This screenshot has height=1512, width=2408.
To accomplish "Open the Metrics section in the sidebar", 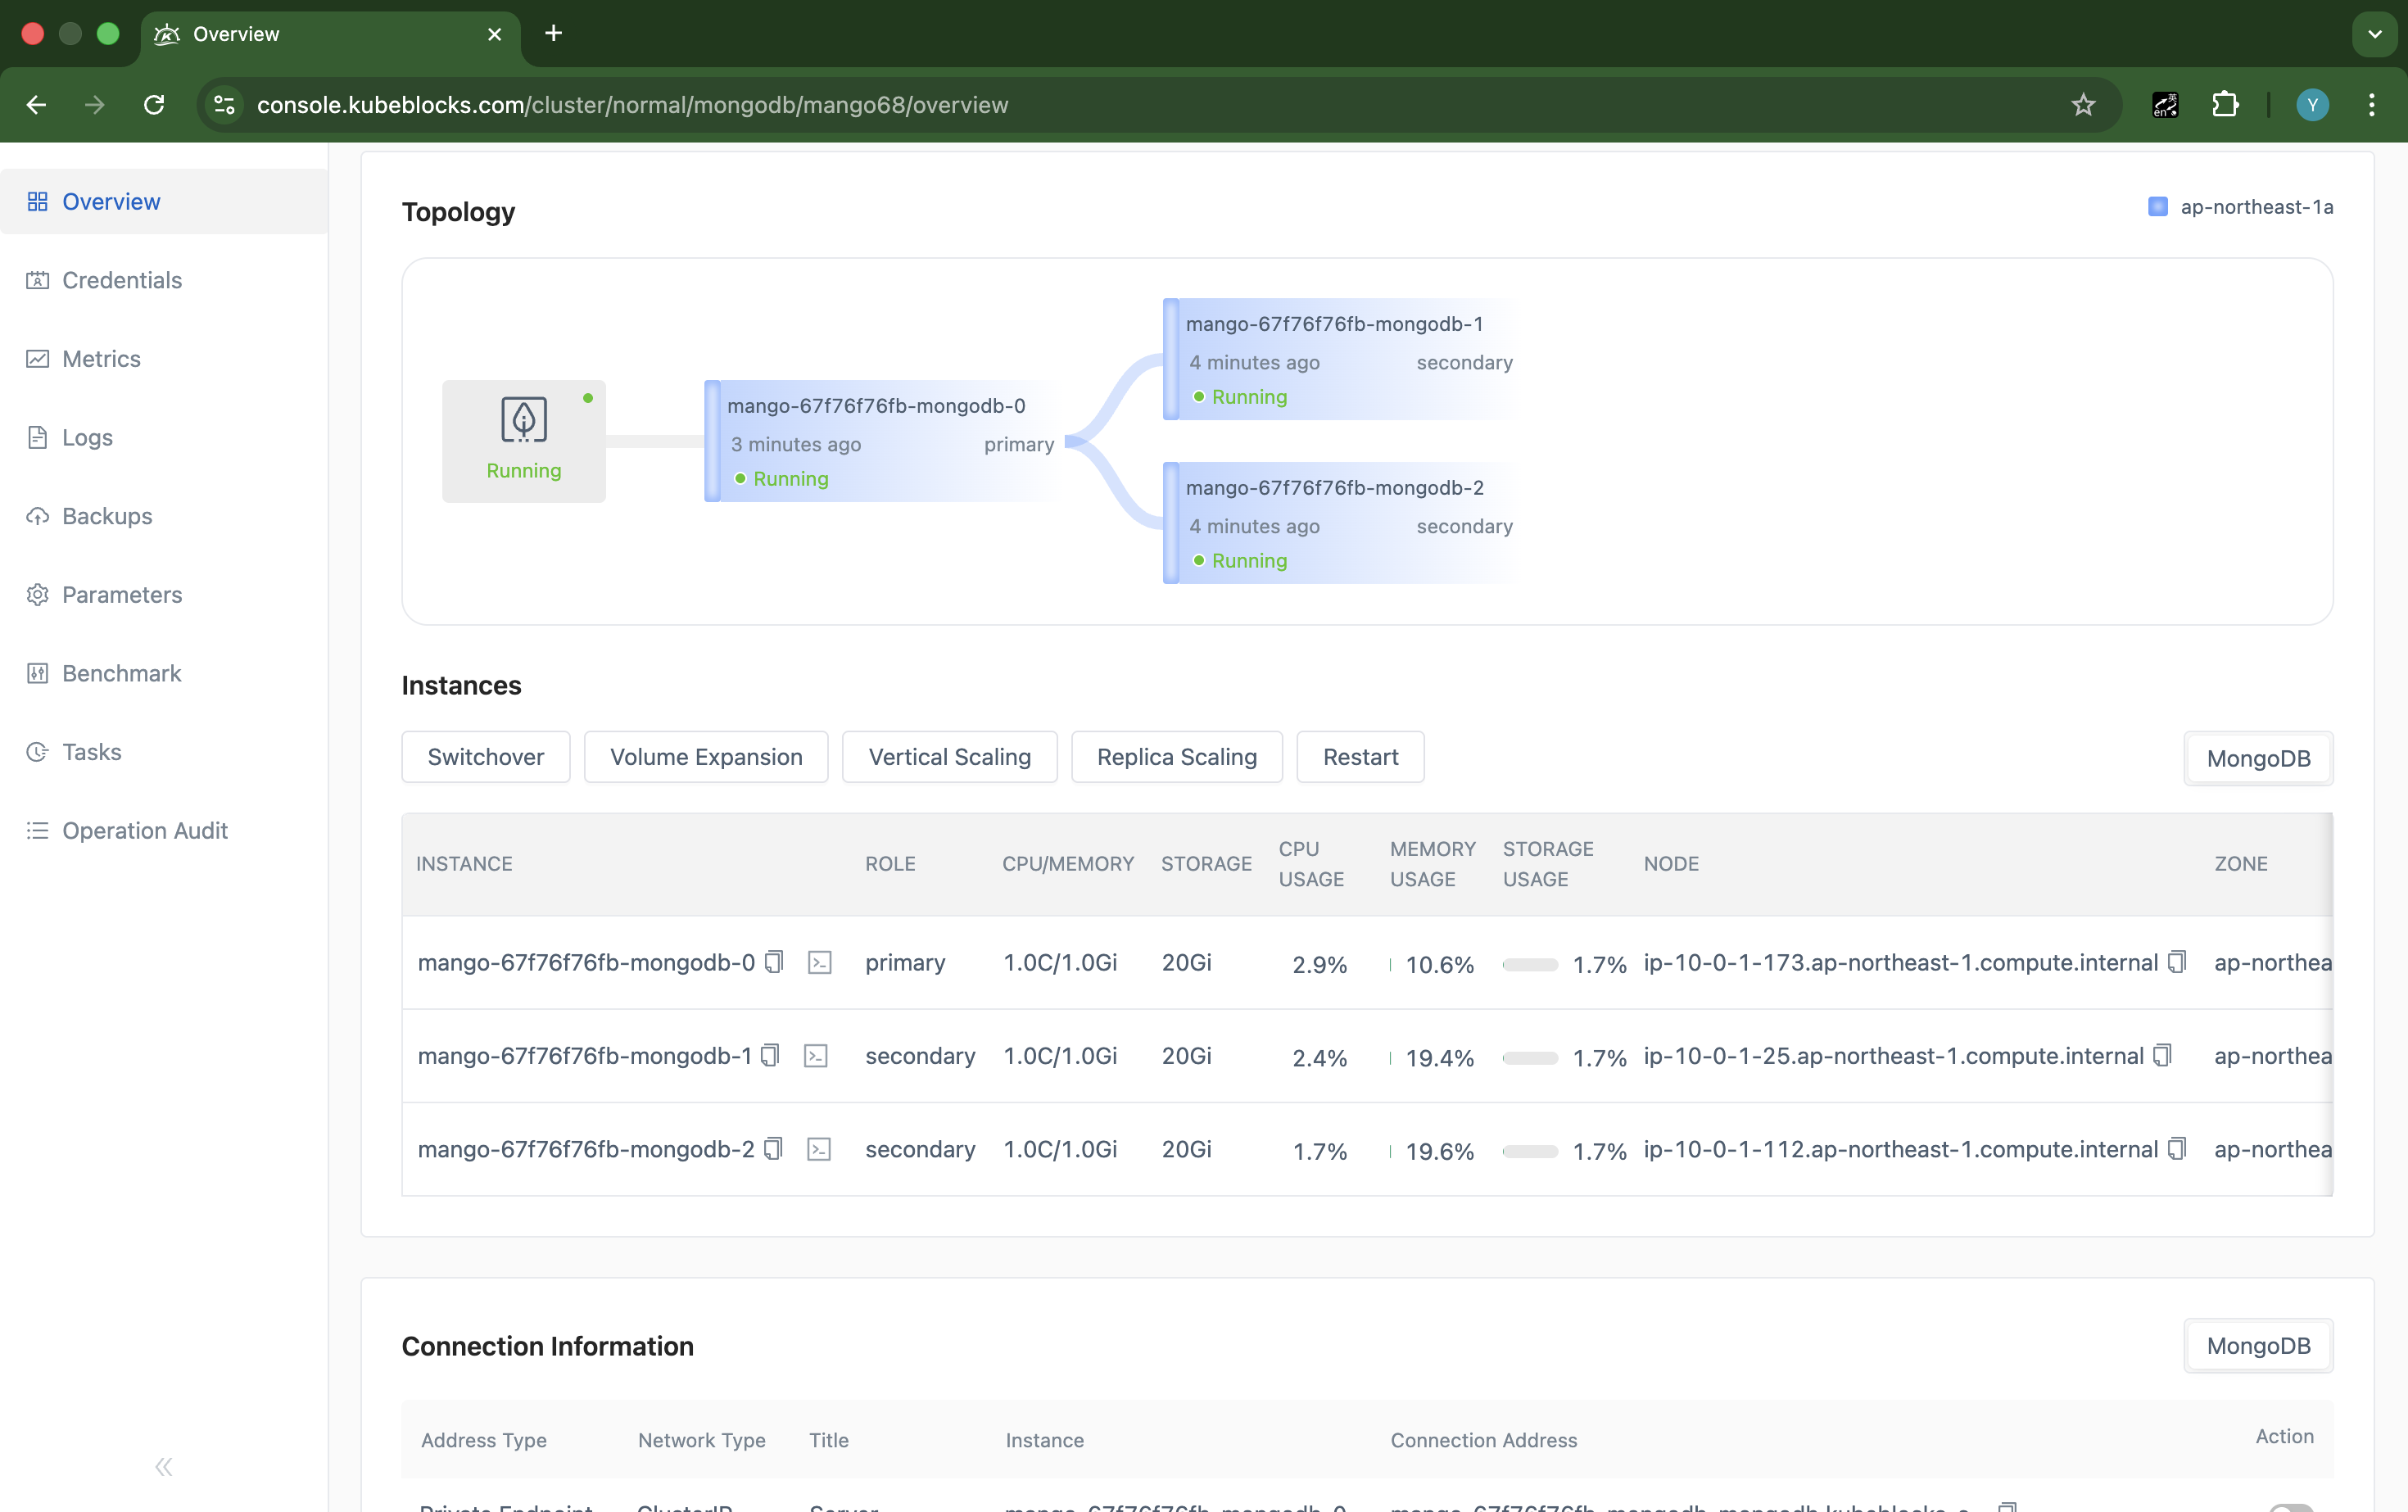I will (102, 358).
